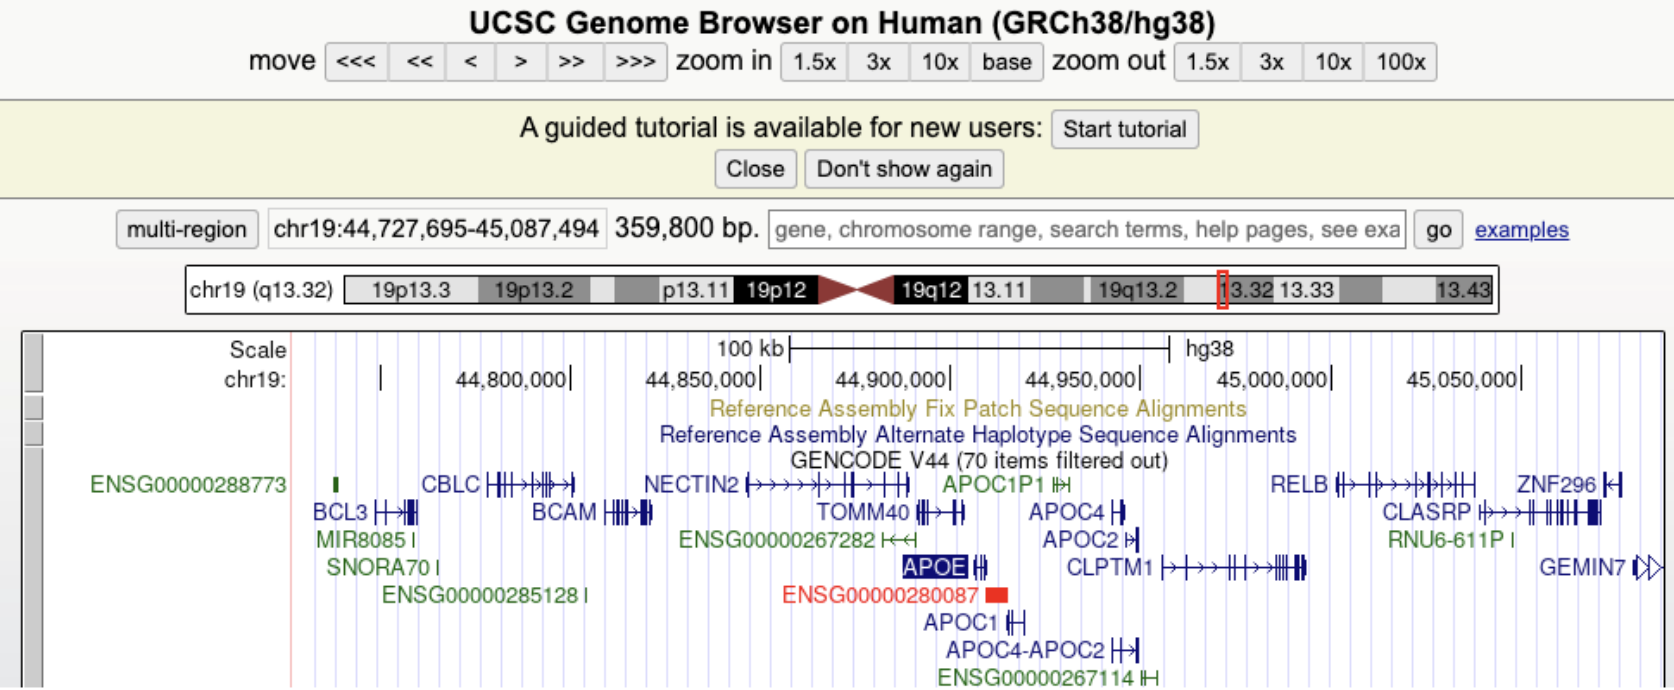Nudge view right with > button

pyautogui.click(x=520, y=62)
